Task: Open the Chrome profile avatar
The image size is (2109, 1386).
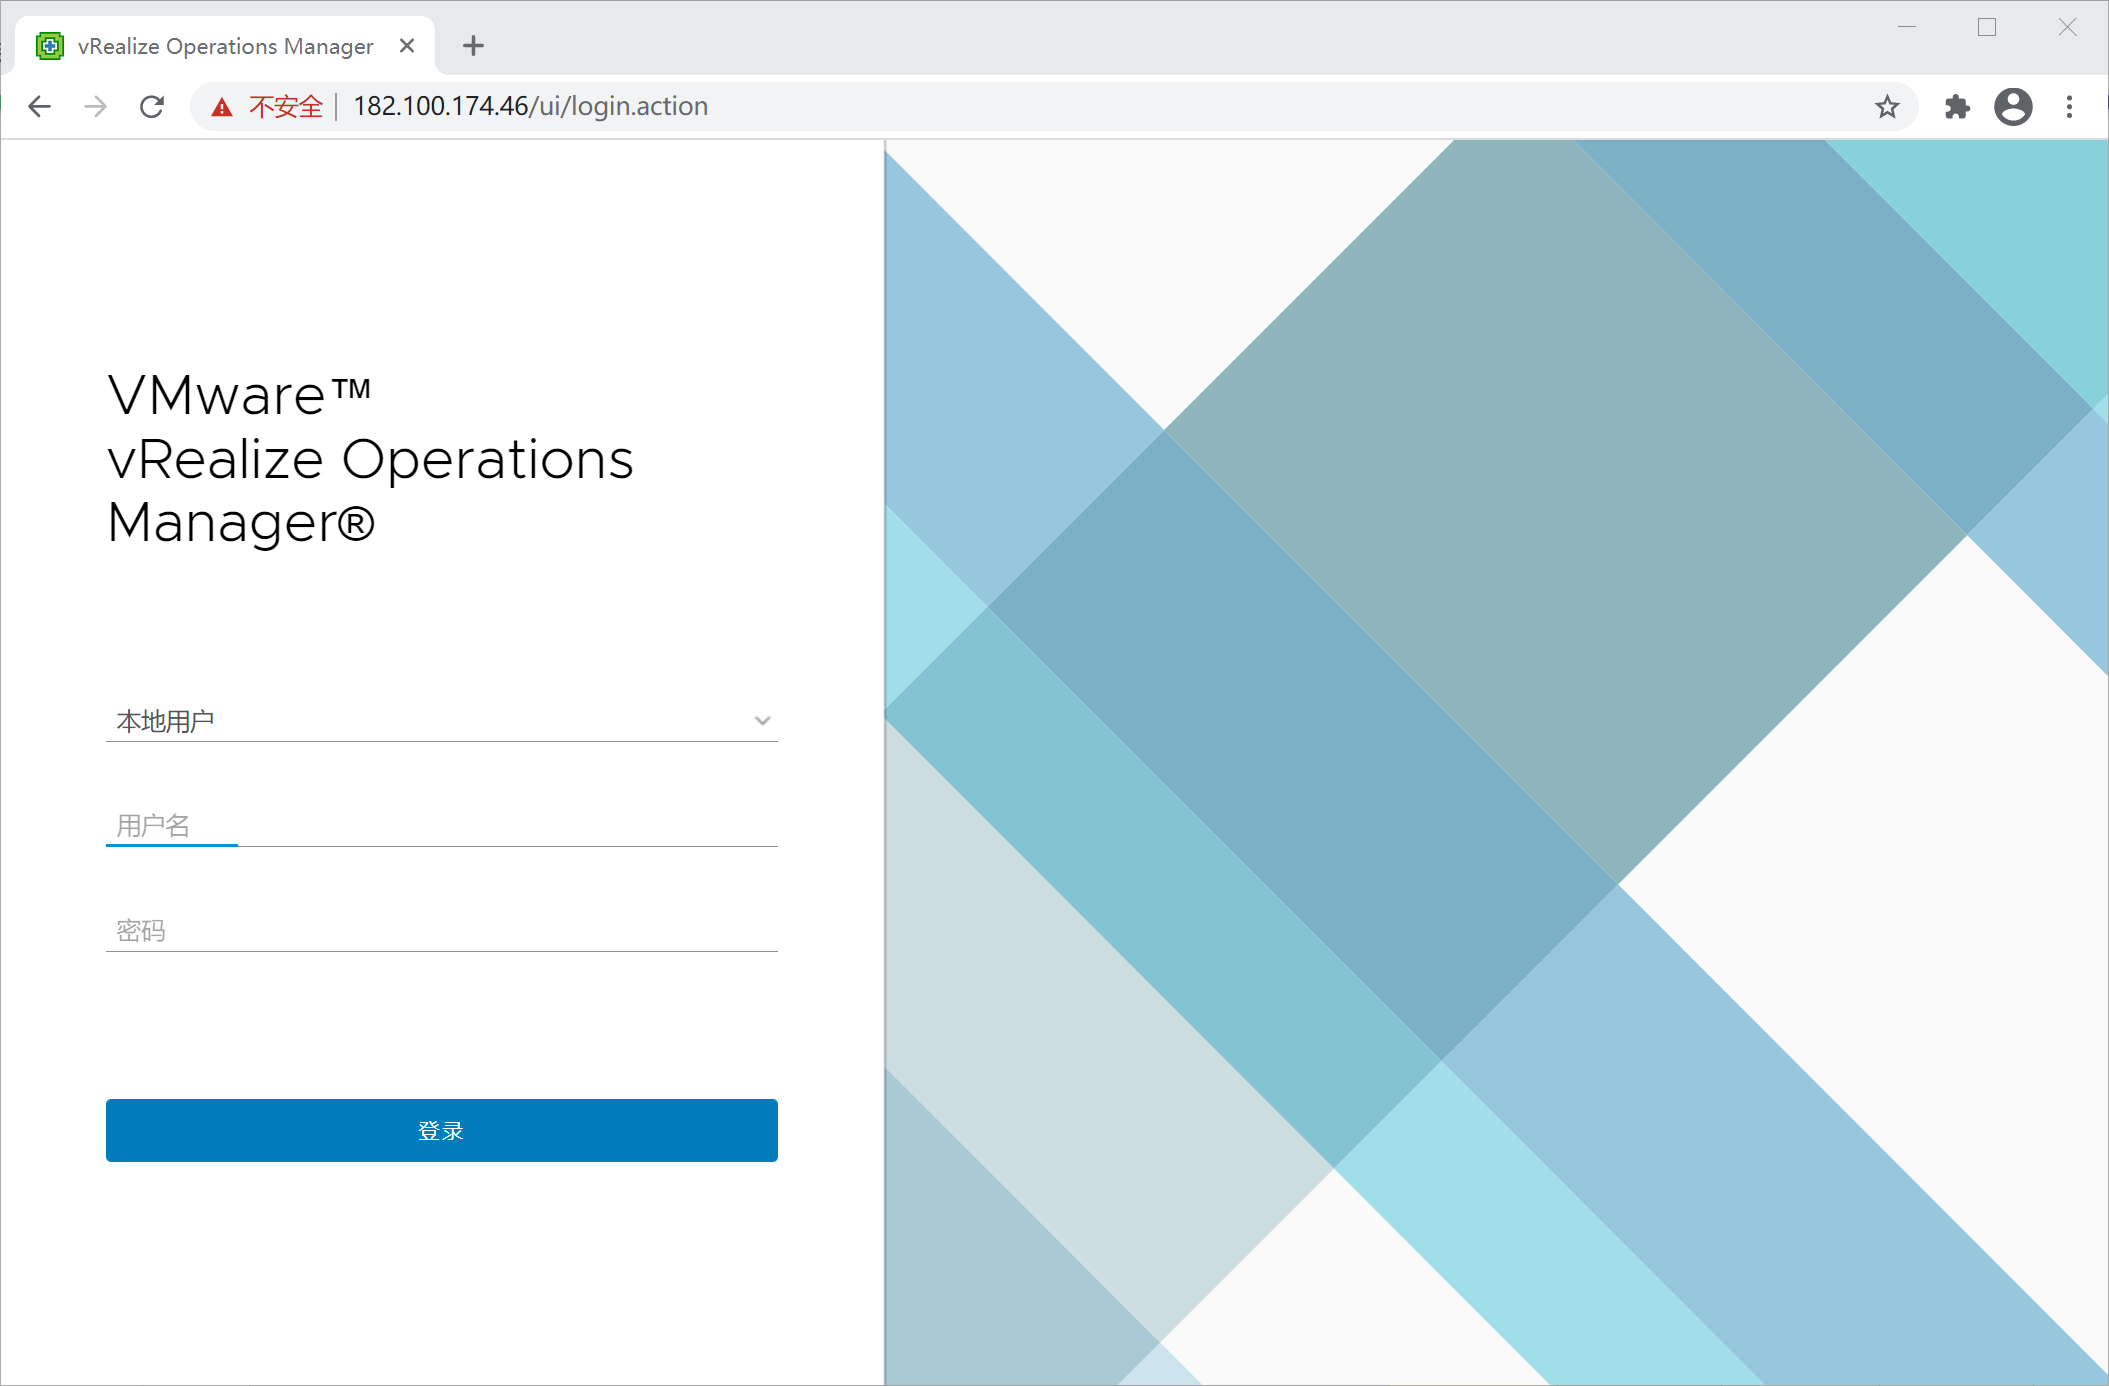Action: point(2013,106)
